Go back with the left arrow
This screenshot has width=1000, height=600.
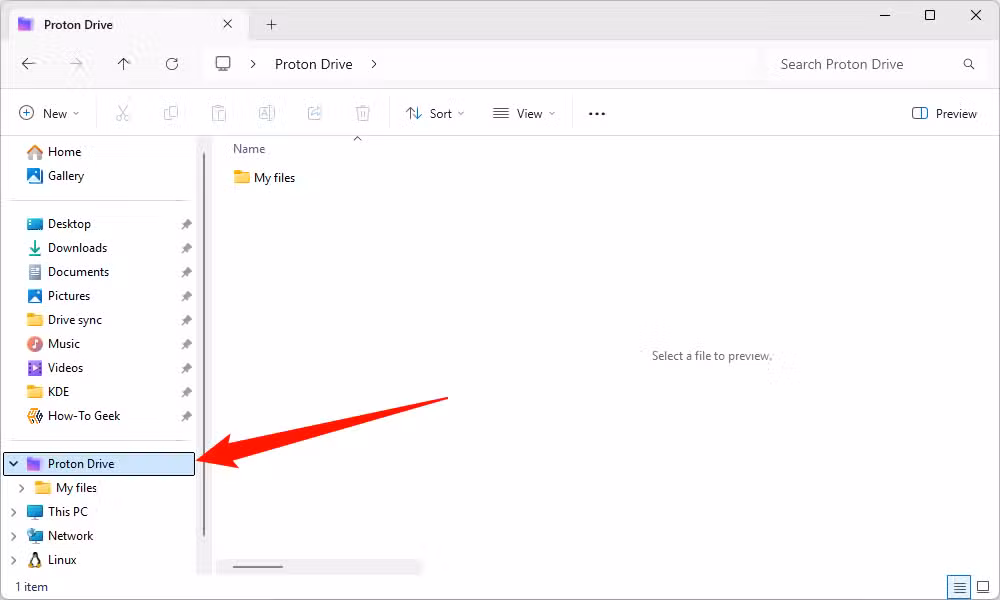click(29, 64)
